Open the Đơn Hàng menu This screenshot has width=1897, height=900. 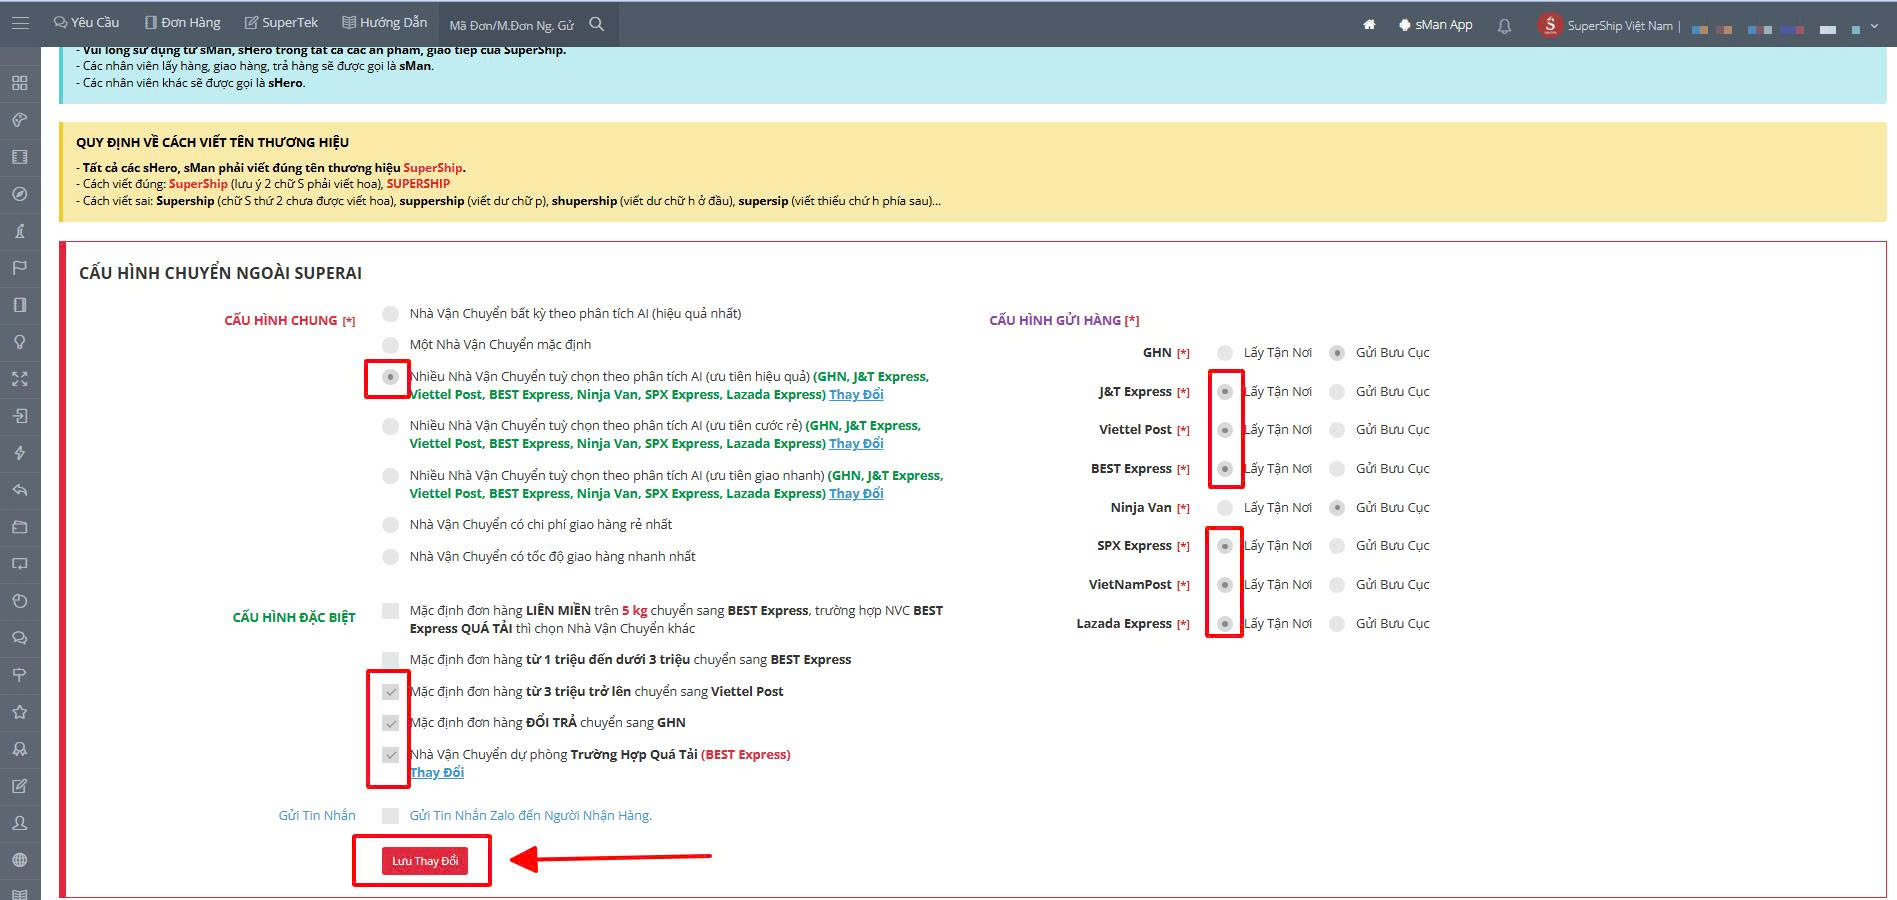coord(183,22)
